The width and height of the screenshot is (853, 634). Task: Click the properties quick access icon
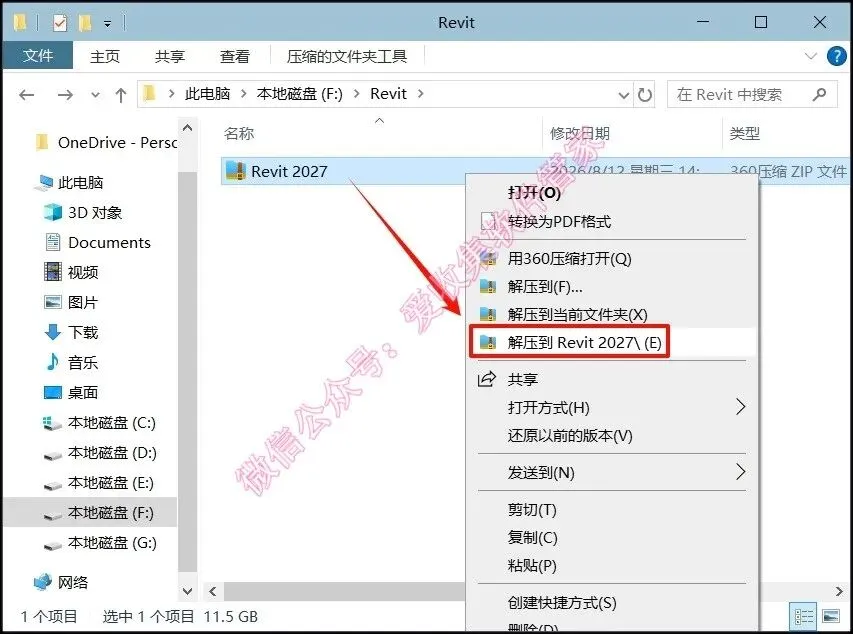[x=60, y=23]
